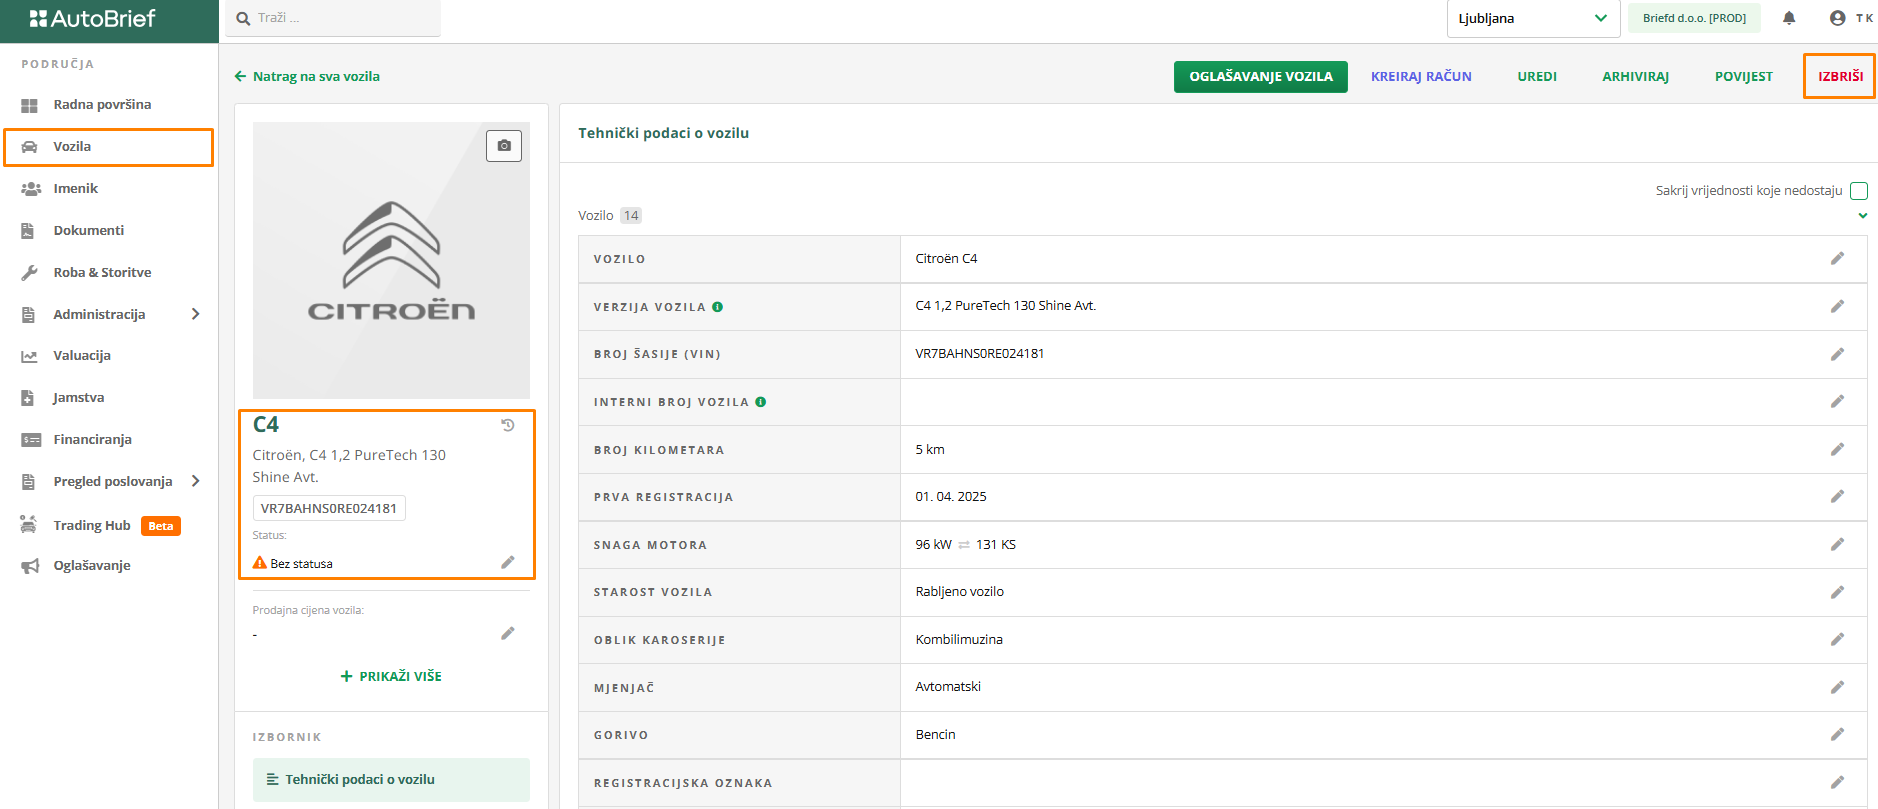Click Kreiraj račun
1878x809 pixels.
[1421, 76]
